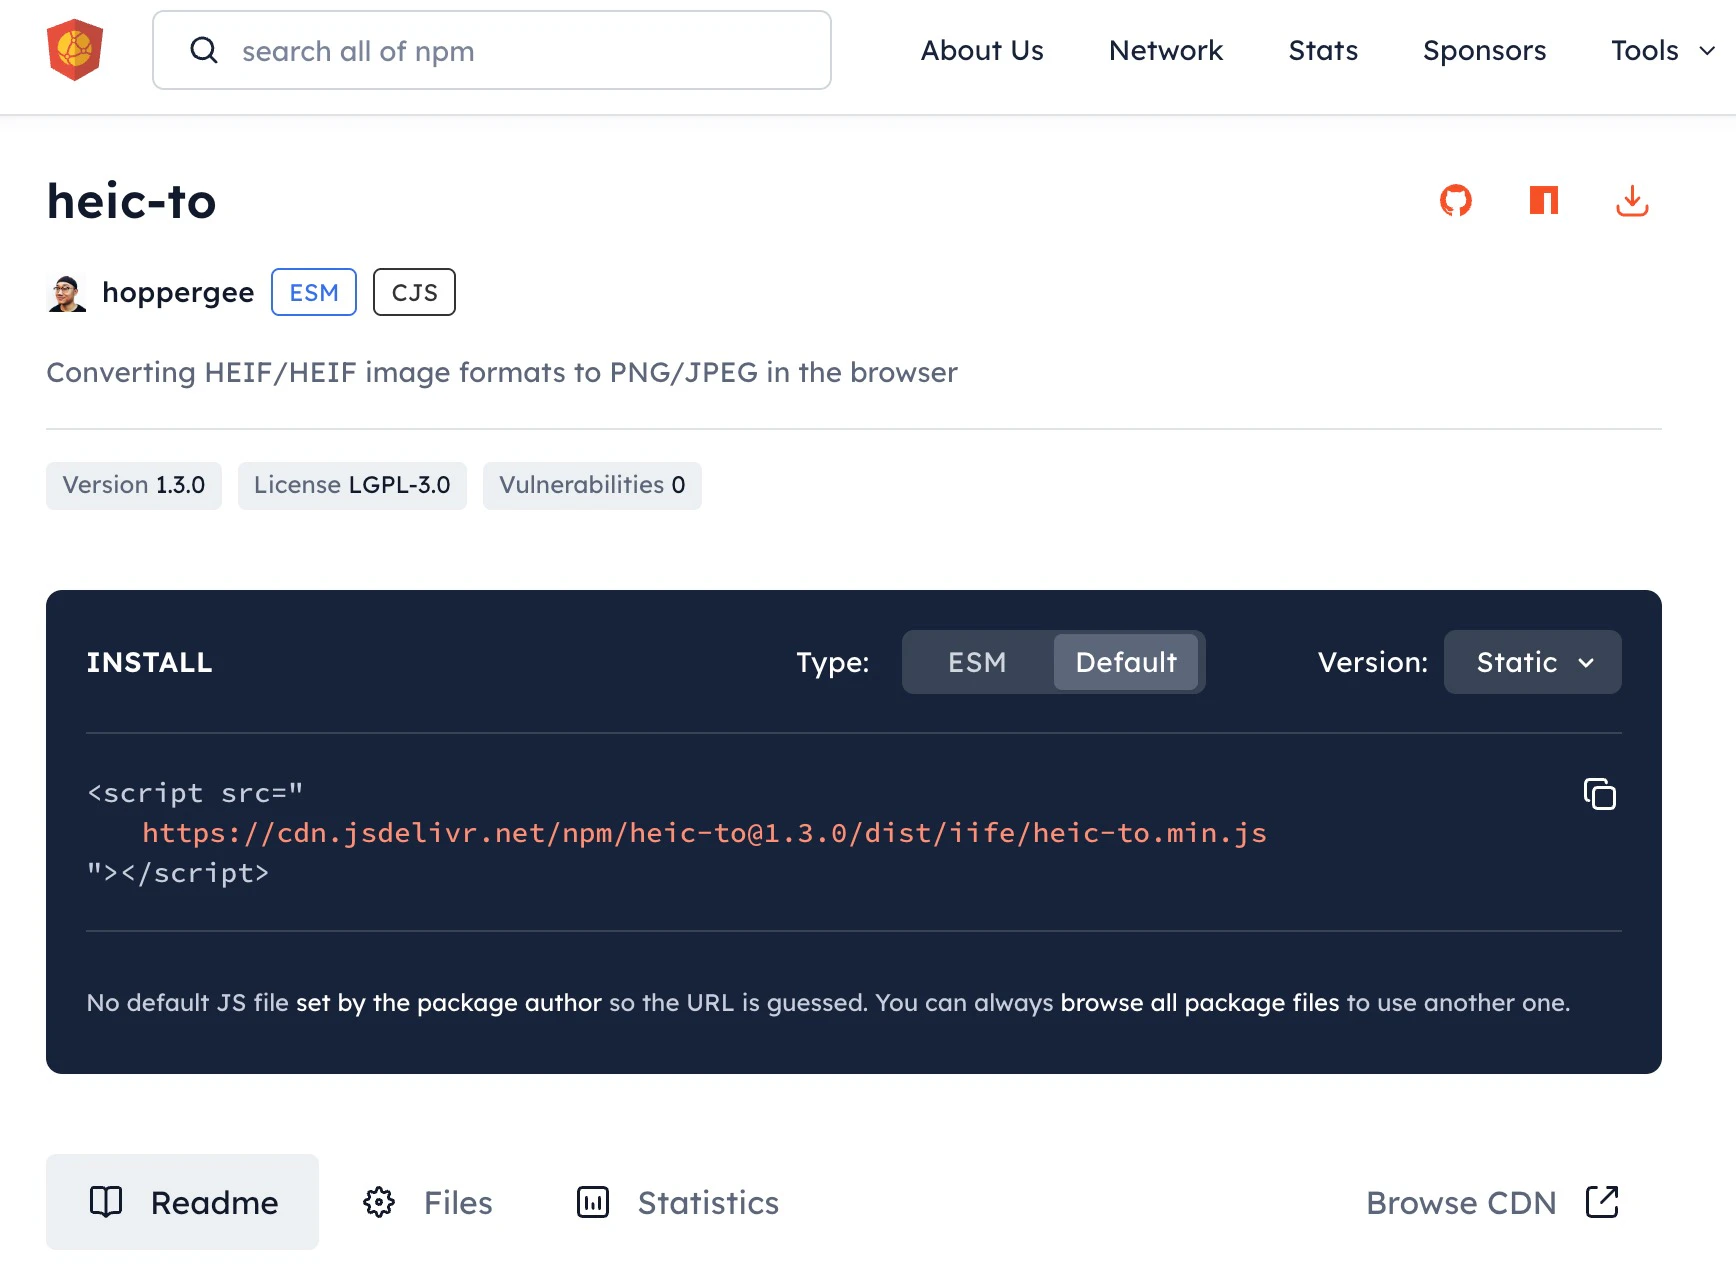Click the download package icon
1736x1276 pixels.
[1632, 201]
